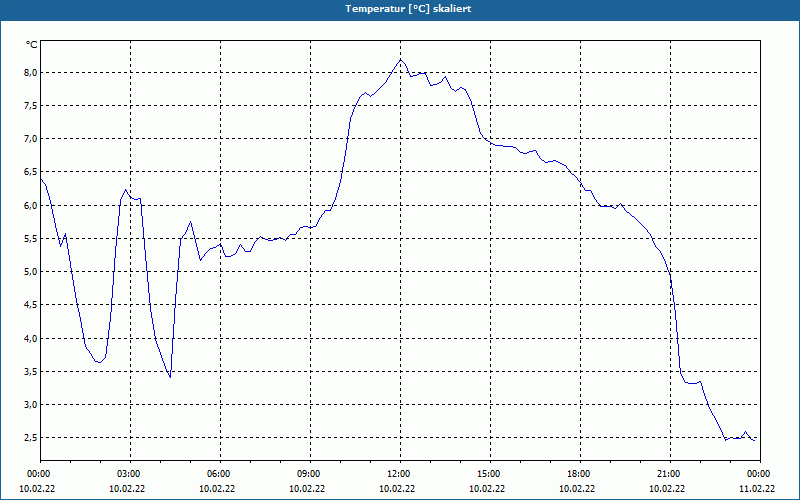Click the 03:00 time label on x-axis
The image size is (800, 500).
[x=130, y=474]
